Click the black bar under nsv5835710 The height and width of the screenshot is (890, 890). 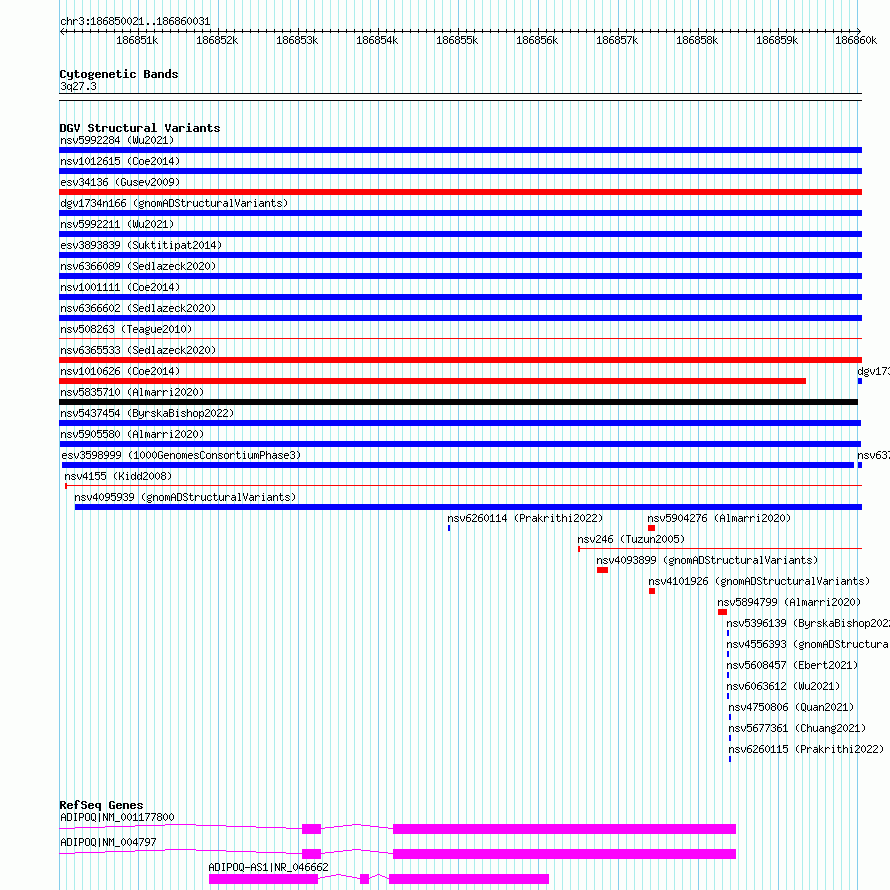coord(459,402)
